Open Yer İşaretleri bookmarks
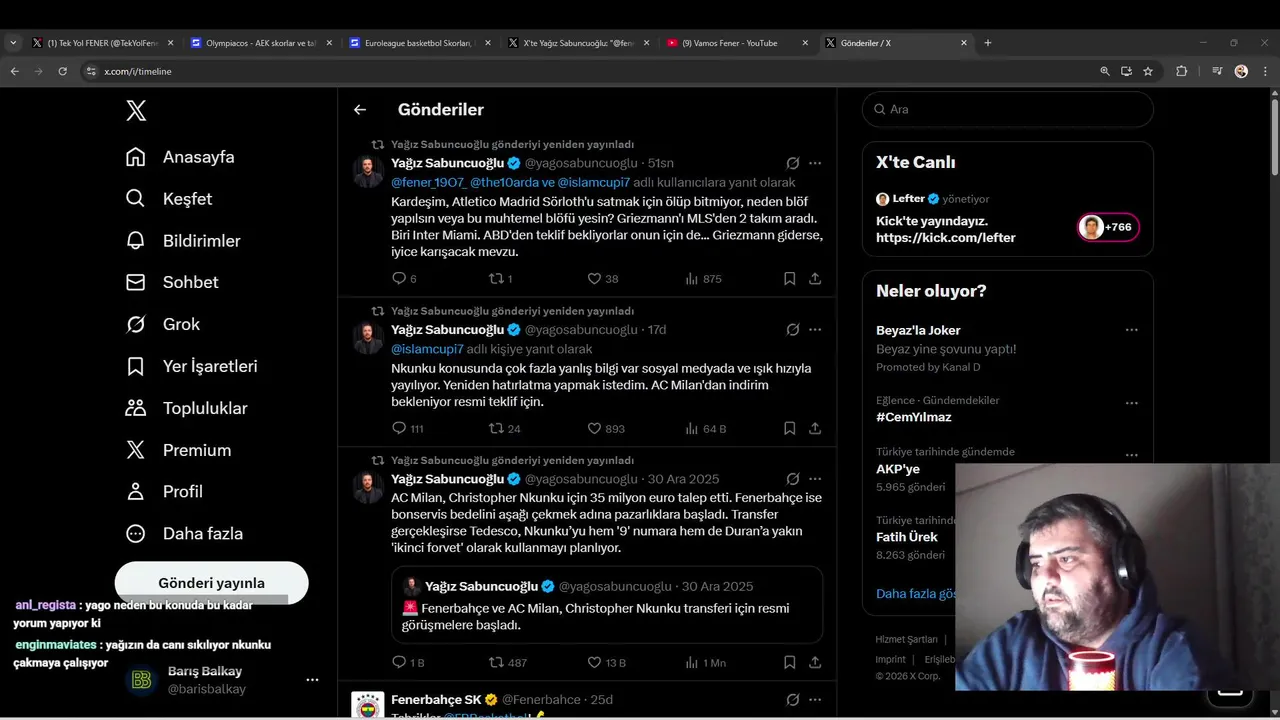Screen dimensions: 1280x720 [191, 367]
